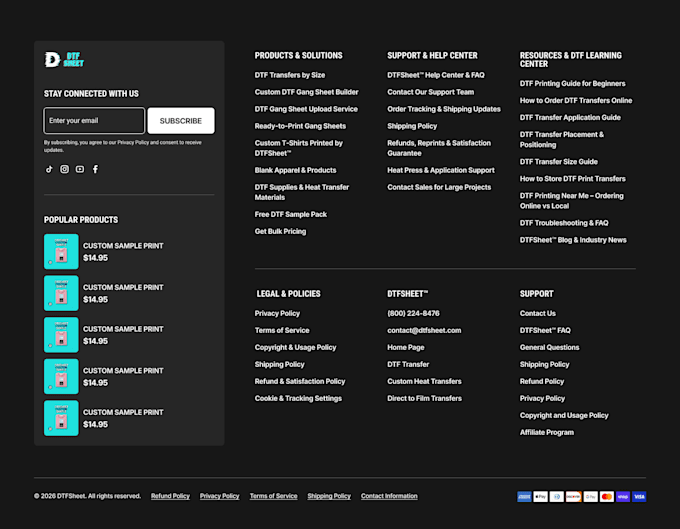Open DTF Transfers by Size
The height and width of the screenshot is (529, 680).
[x=290, y=75]
